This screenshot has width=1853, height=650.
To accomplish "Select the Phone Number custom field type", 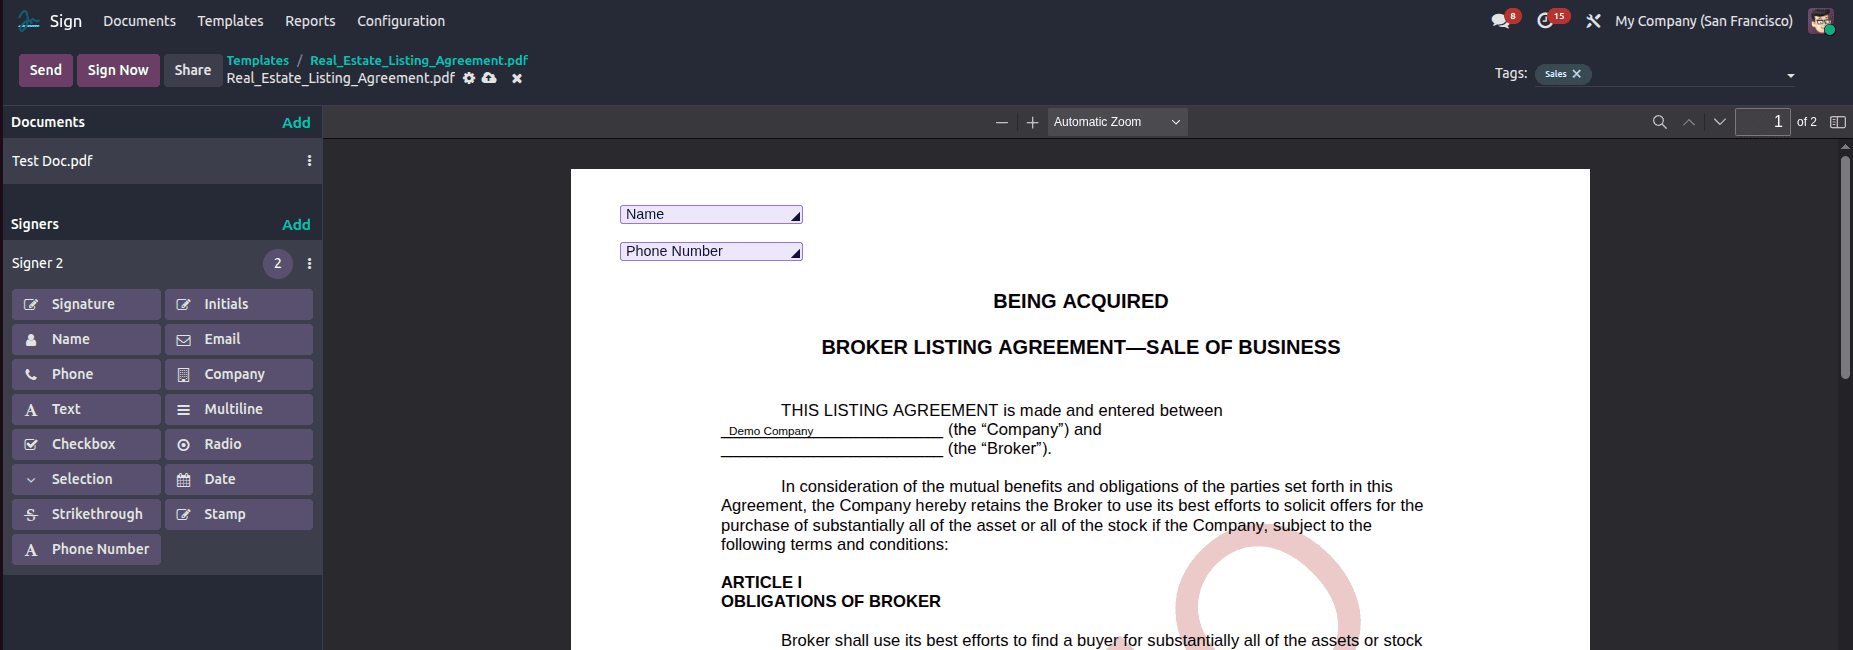I will pyautogui.click(x=86, y=549).
